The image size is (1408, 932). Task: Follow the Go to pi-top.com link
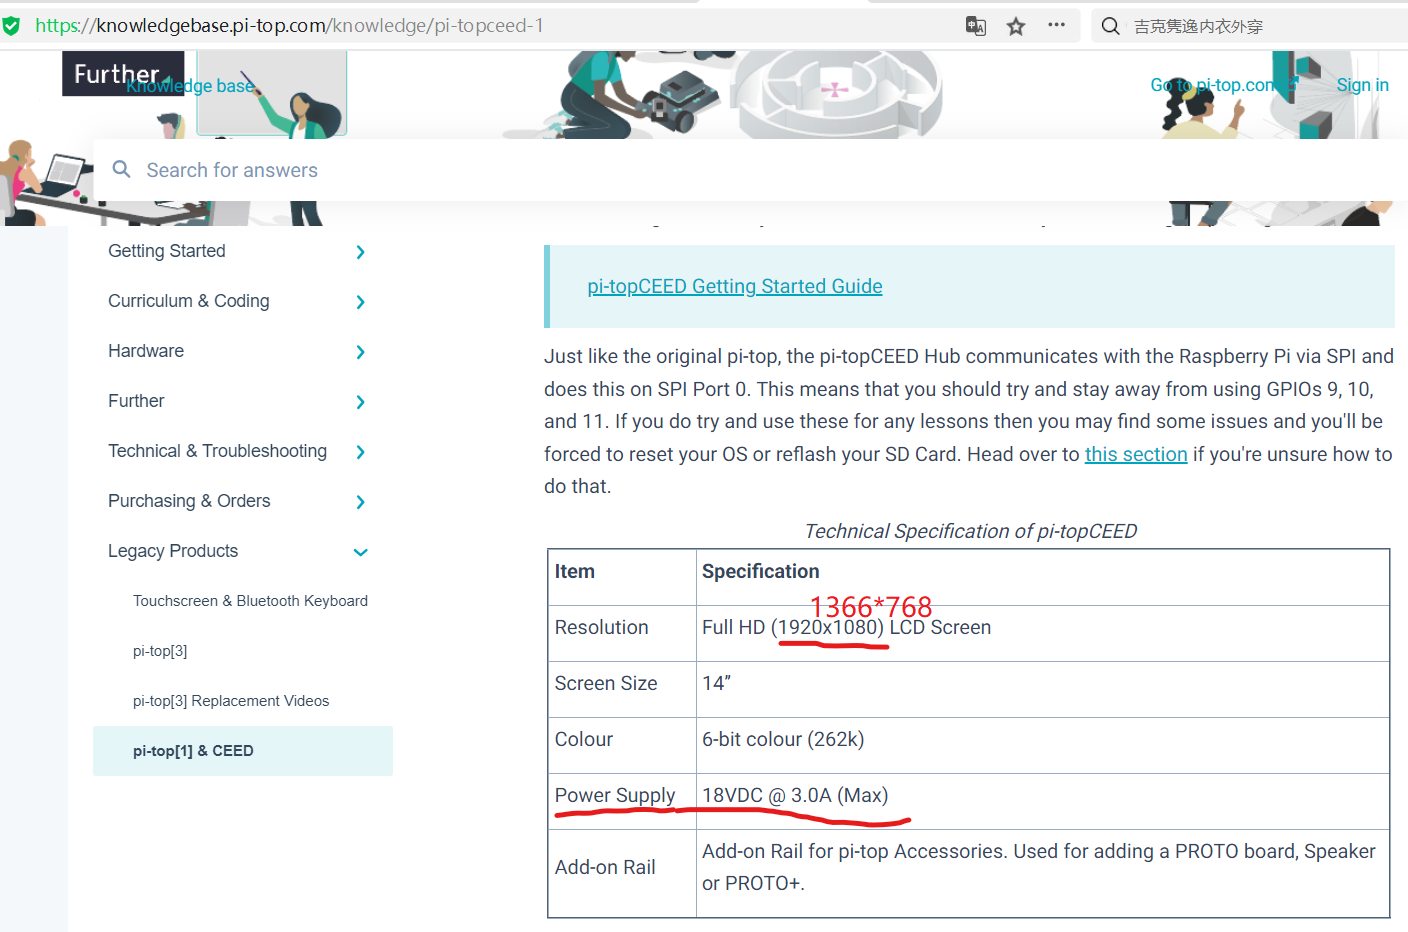click(1223, 85)
